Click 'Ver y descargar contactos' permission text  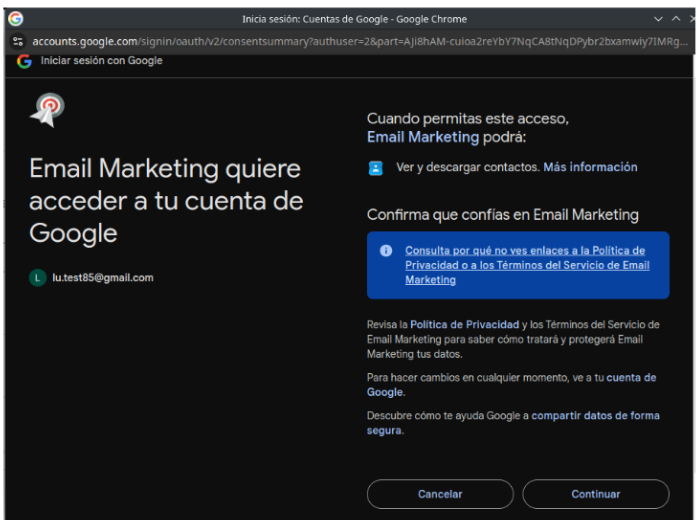[x=468, y=167]
